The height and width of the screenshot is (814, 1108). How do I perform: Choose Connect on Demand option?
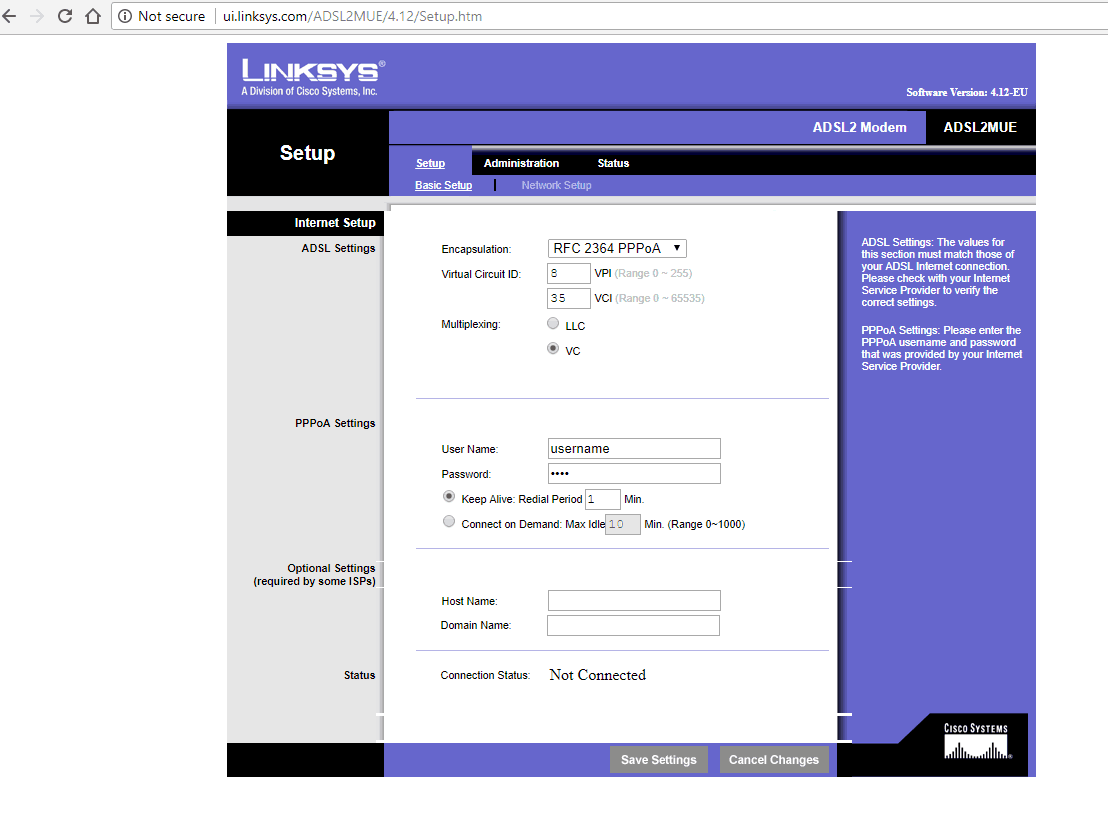click(x=449, y=521)
